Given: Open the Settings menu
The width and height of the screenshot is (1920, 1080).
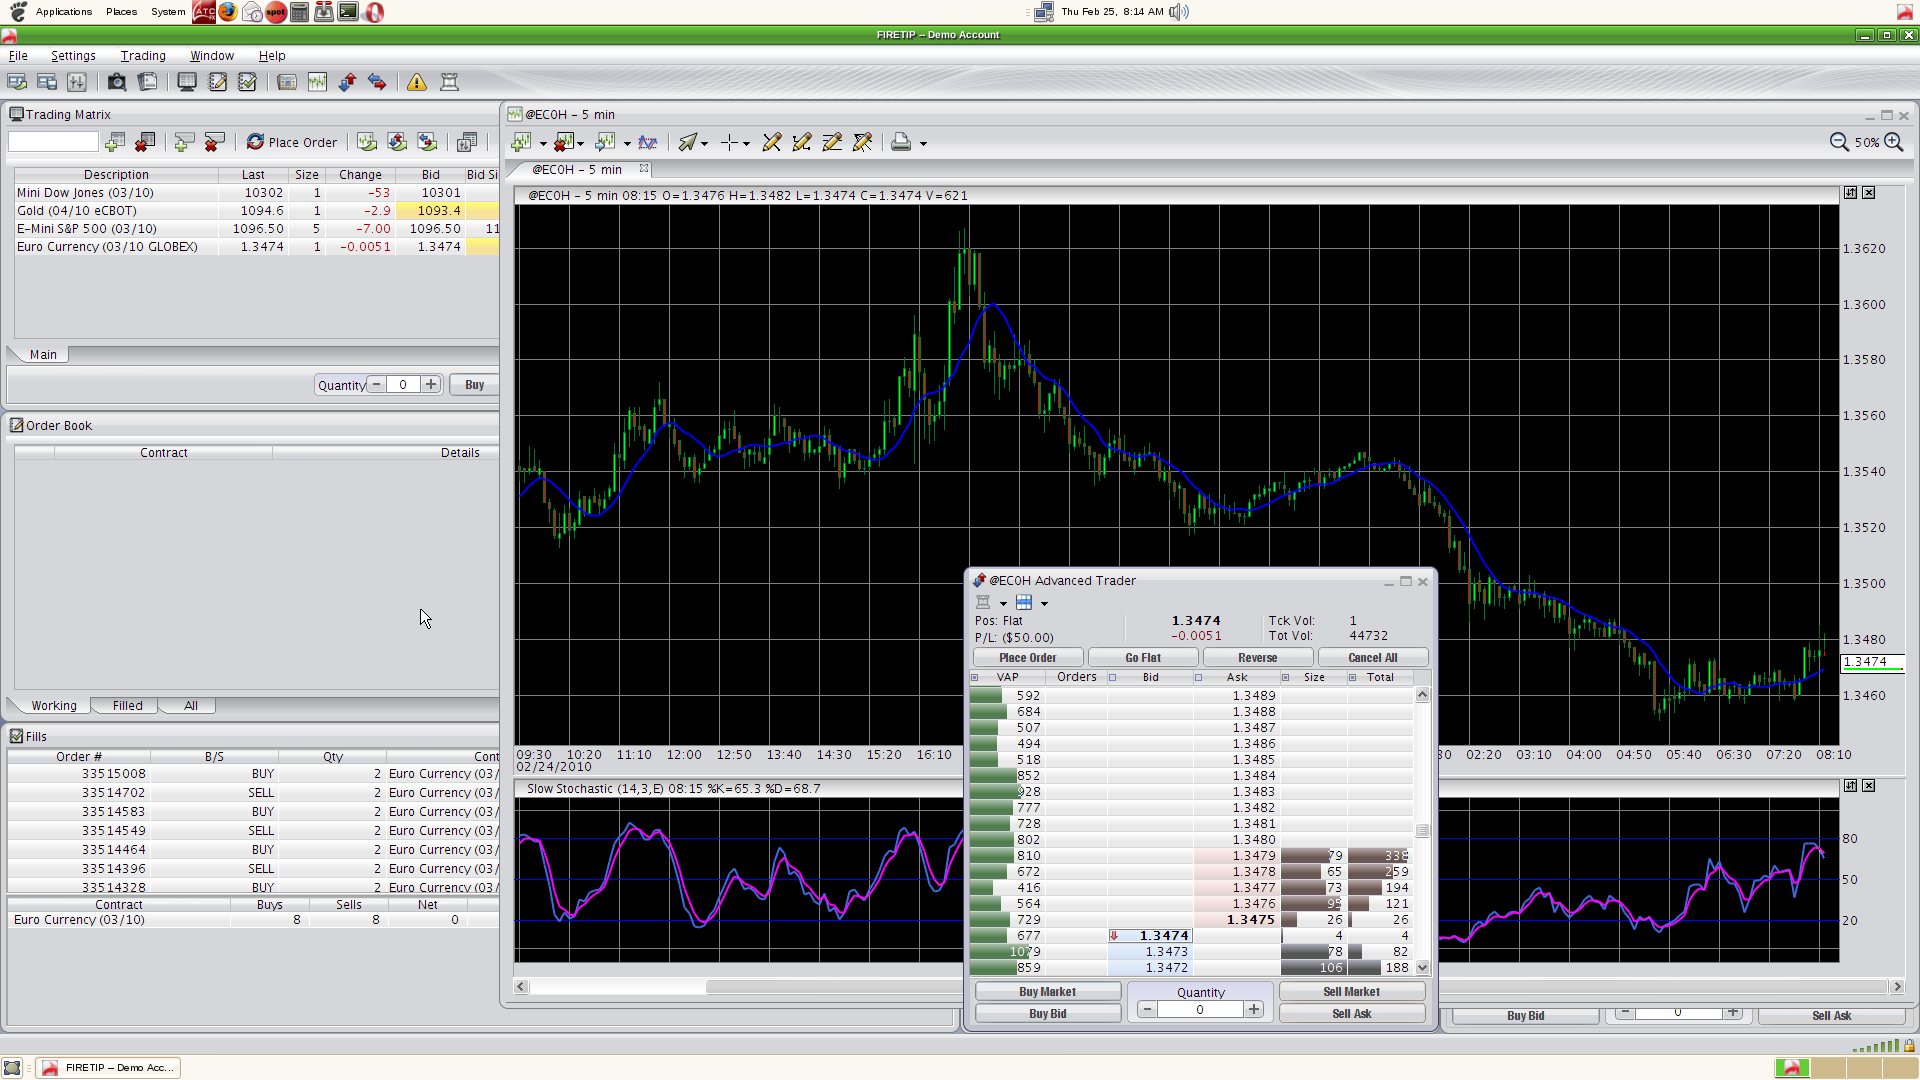Looking at the screenshot, I should (73, 56).
